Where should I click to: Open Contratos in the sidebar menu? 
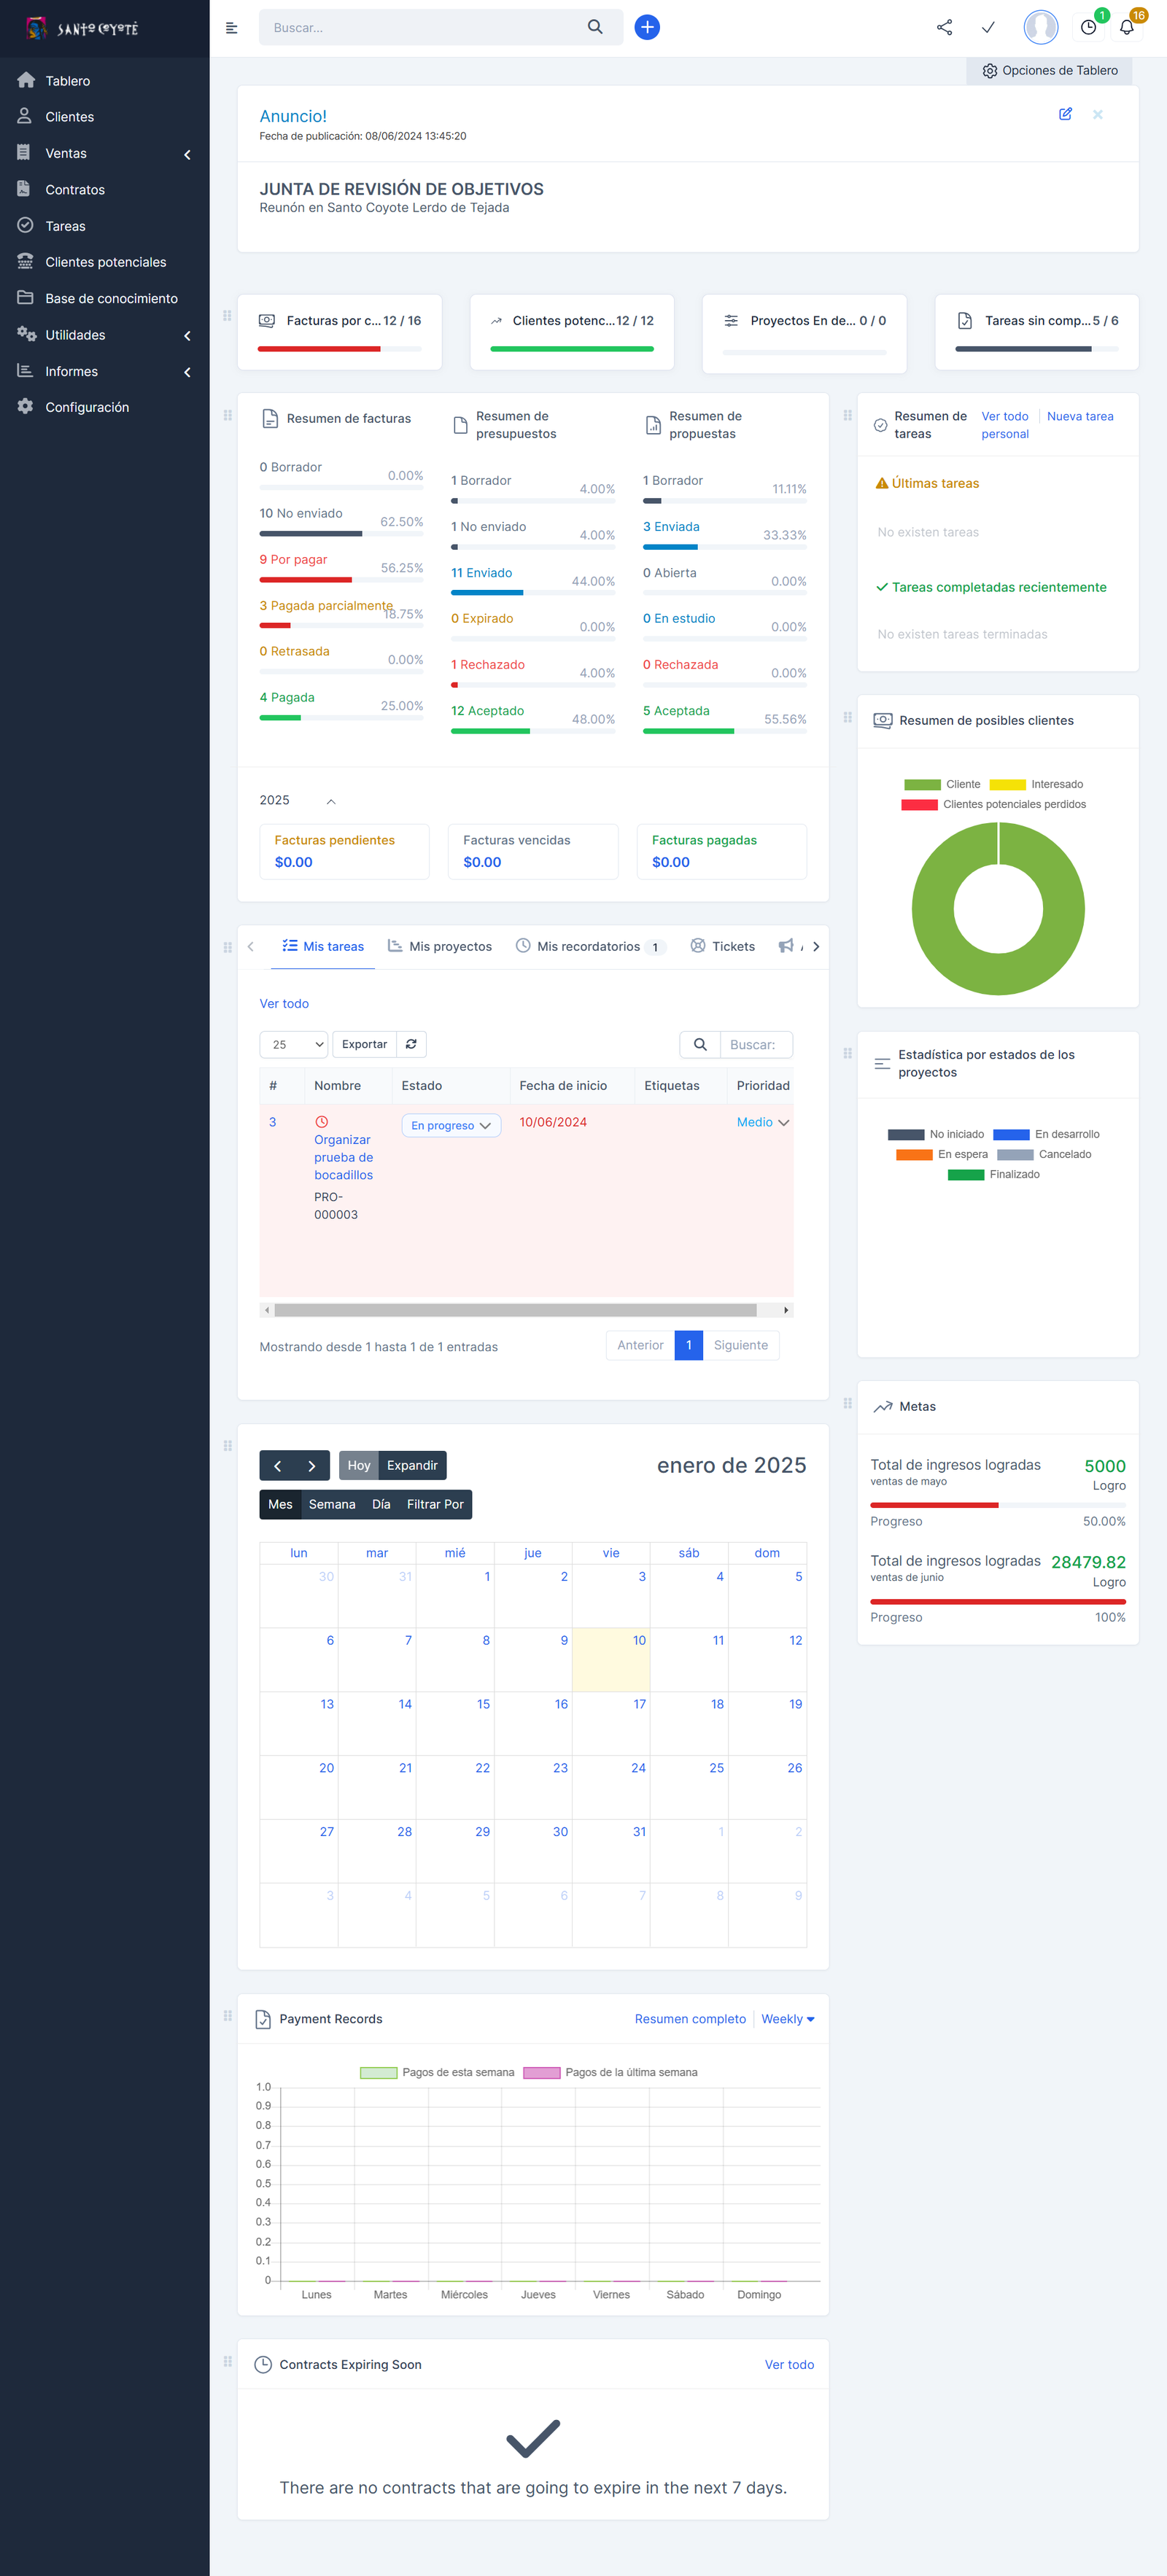(x=74, y=190)
